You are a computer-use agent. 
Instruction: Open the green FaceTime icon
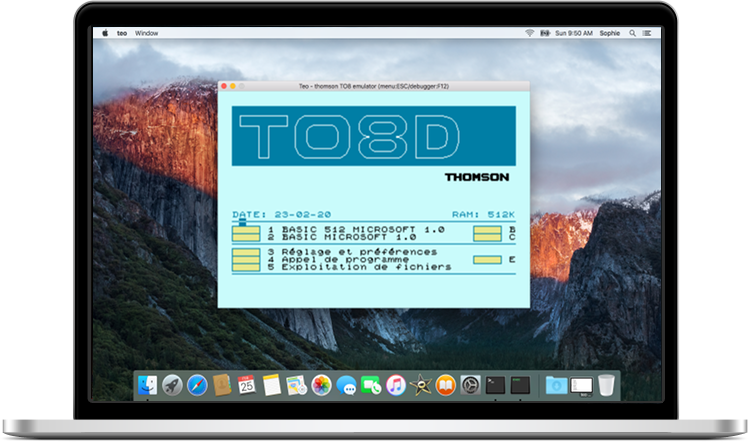tap(371, 385)
